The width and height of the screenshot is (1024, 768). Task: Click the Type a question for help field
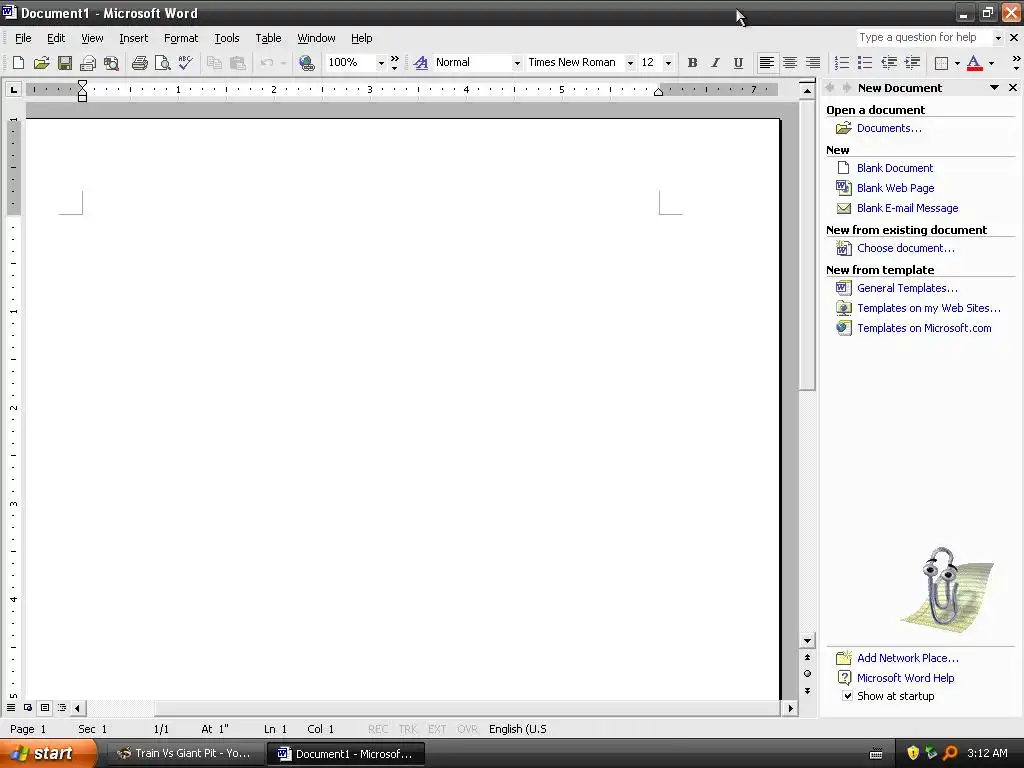point(923,38)
